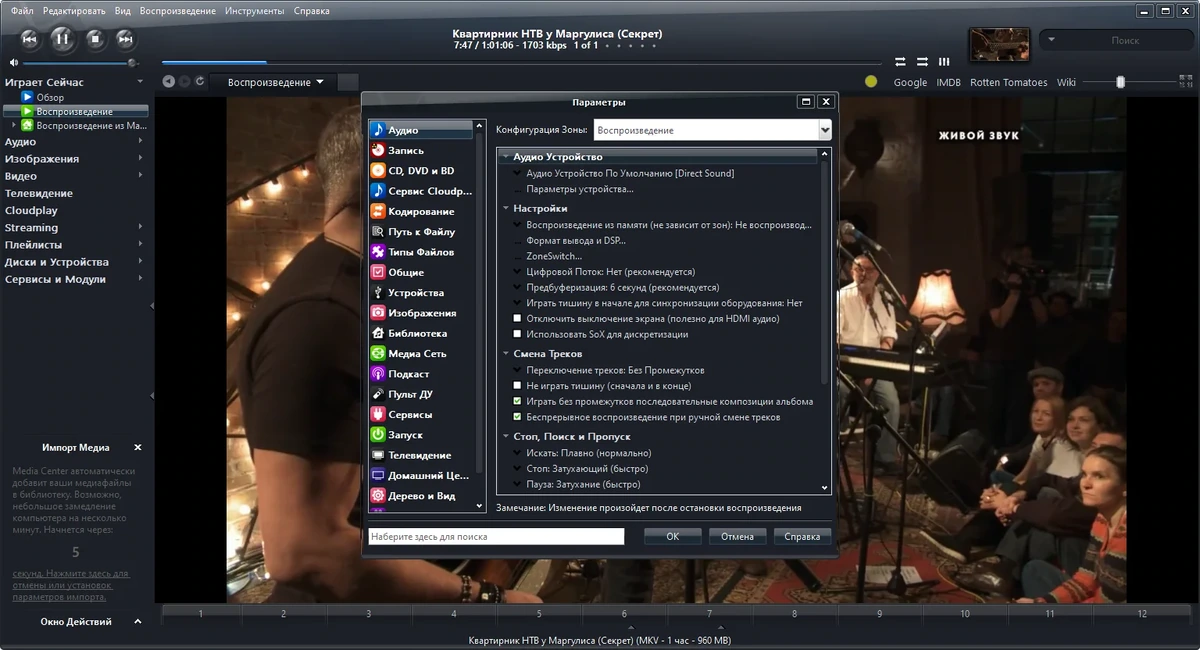This screenshot has height=650, width=1200.
Task: Select Типы Файлов settings category
Action: tap(420, 252)
